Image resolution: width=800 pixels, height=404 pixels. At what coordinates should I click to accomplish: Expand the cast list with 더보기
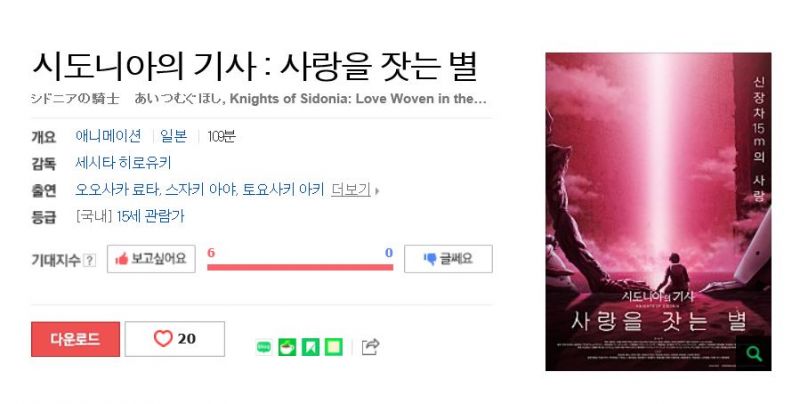click(x=351, y=190)
